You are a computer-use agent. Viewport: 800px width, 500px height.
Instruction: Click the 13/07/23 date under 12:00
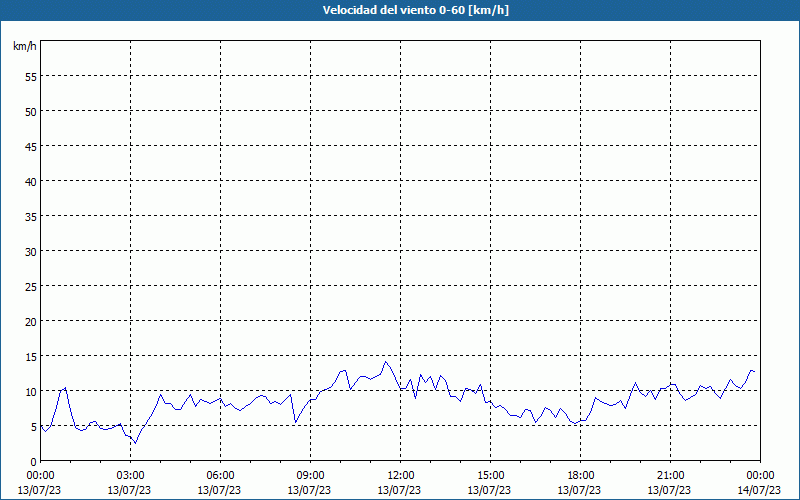pyautogui.click(x=399, y=490)
